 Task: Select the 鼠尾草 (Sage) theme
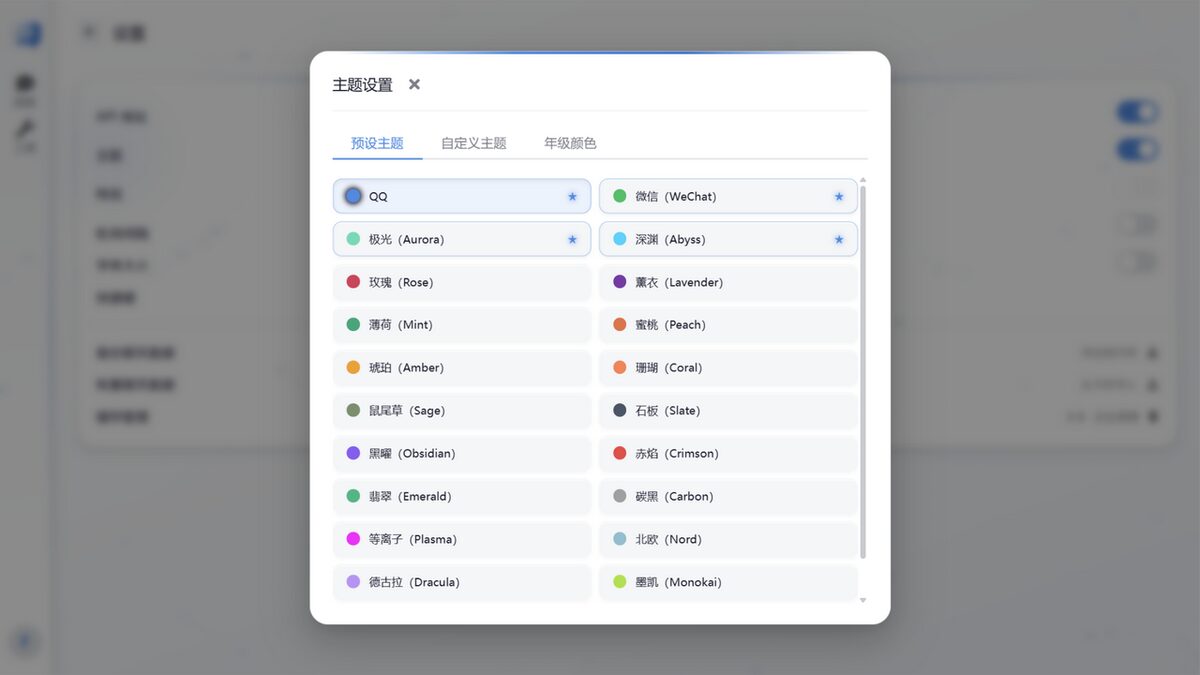[x=462, y=411]
